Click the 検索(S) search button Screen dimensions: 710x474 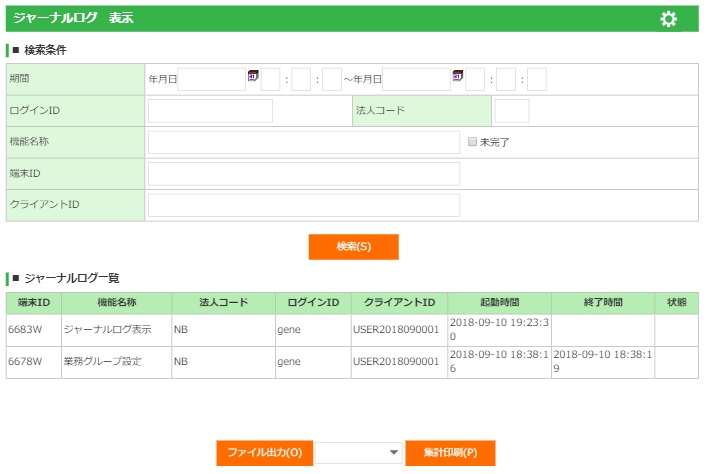click(x=353, y=247)
